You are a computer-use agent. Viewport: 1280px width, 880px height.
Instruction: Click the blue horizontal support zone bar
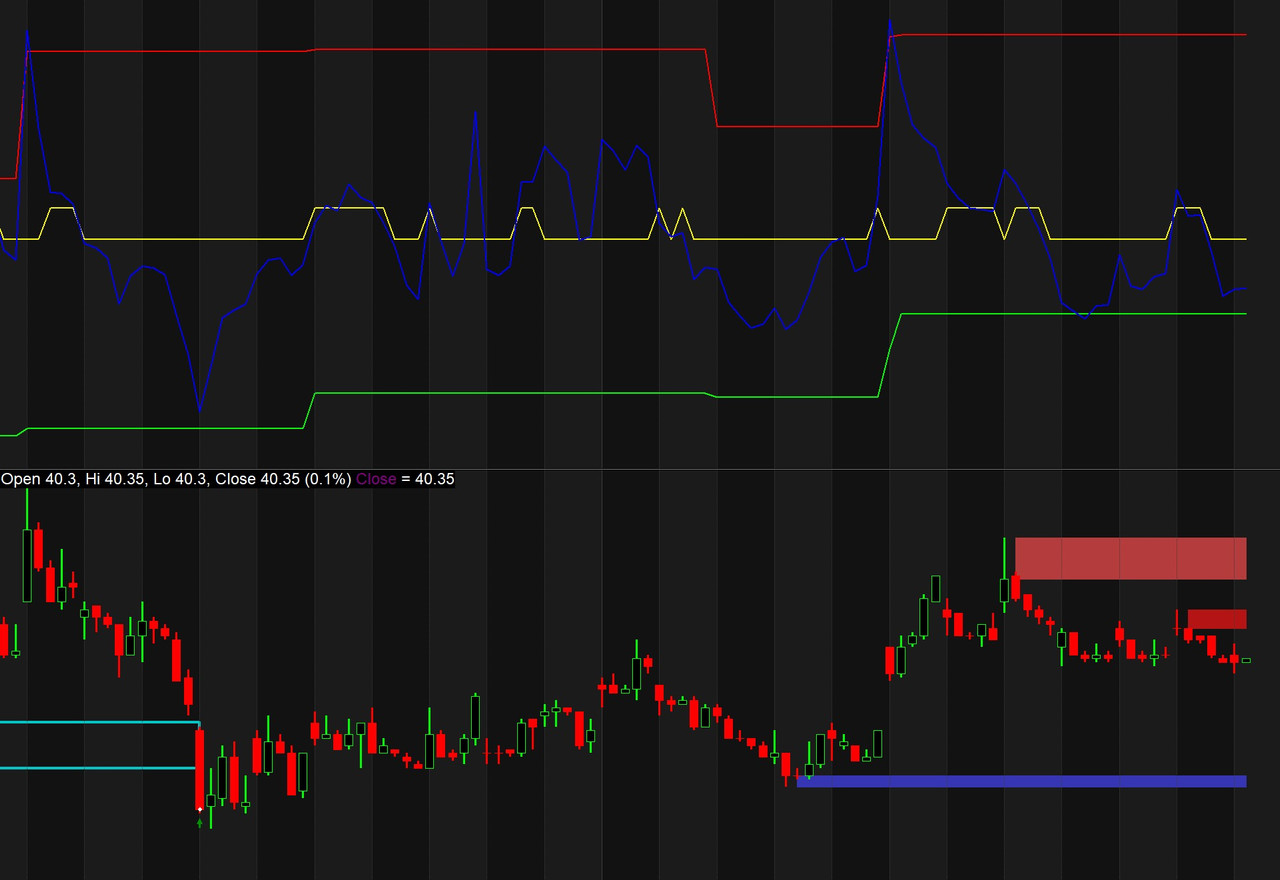1022,781
